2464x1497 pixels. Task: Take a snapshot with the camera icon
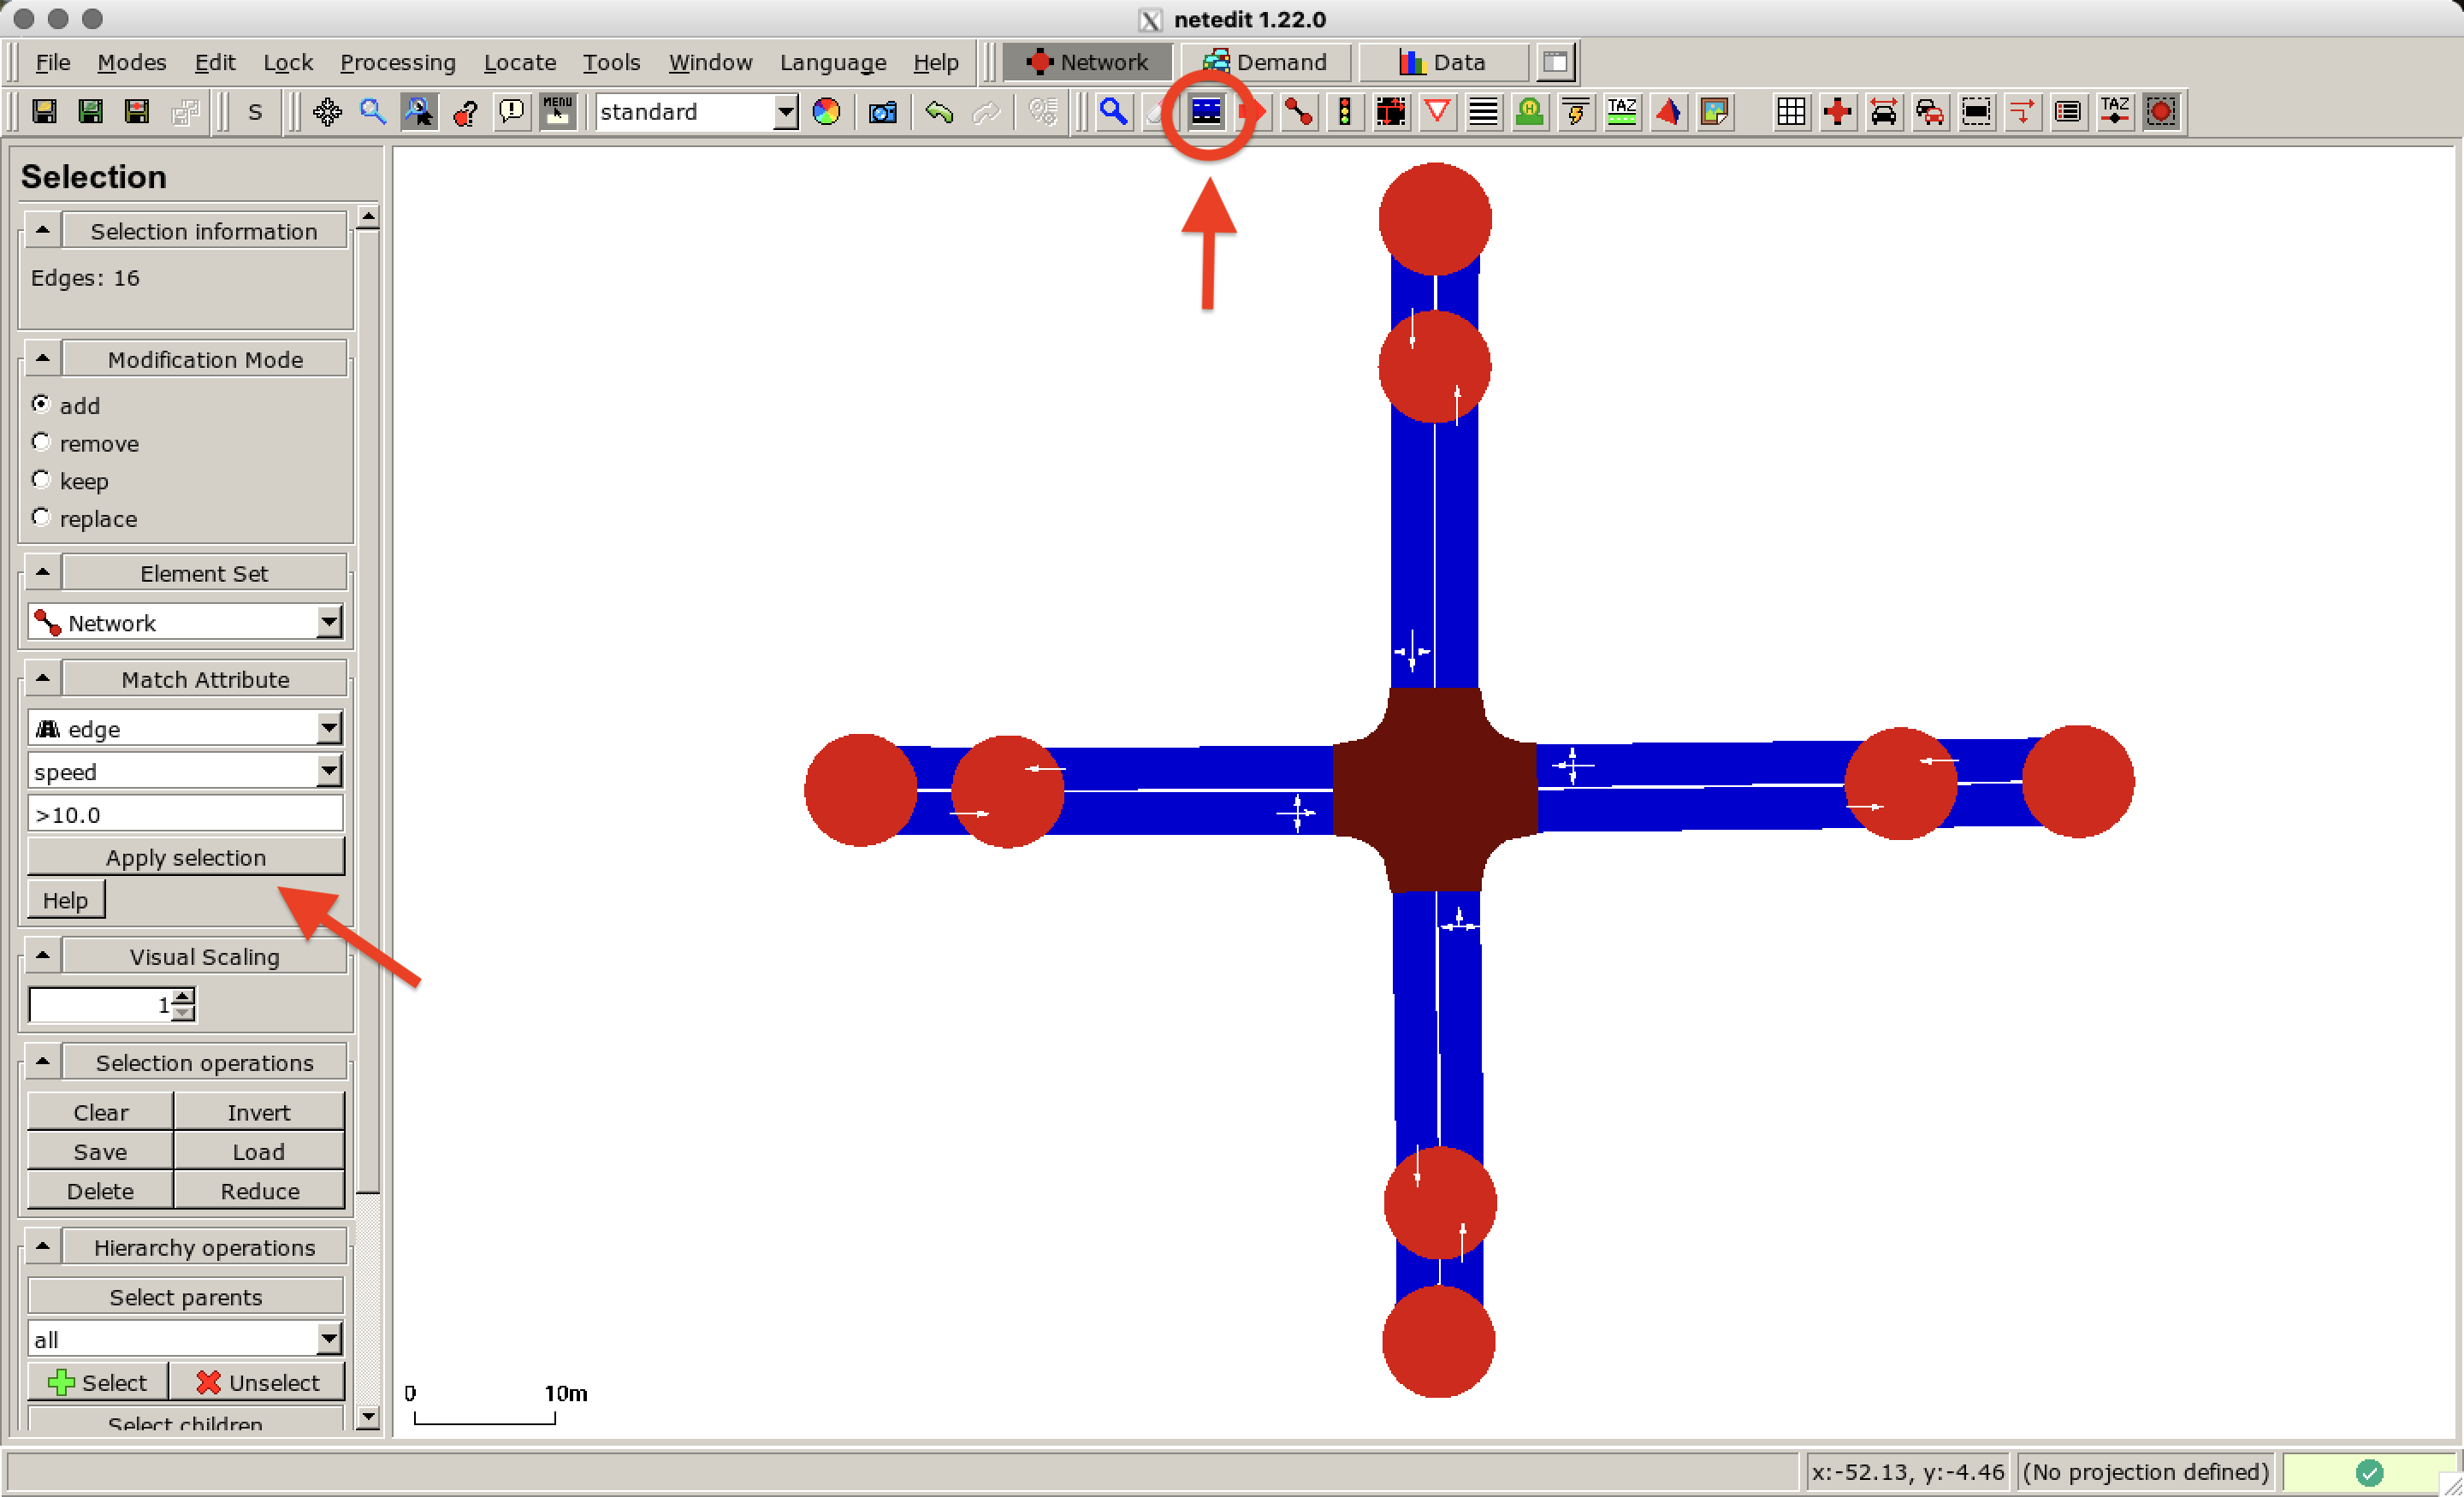pos(881,112)
